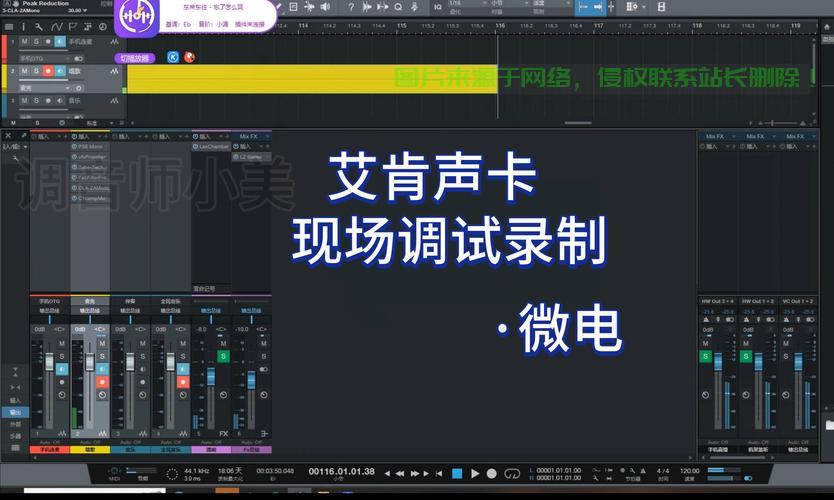Toggle green solo on mixer channel 5
The height and width of the screenshot is (500, 834).
click(x=223, y=356)
